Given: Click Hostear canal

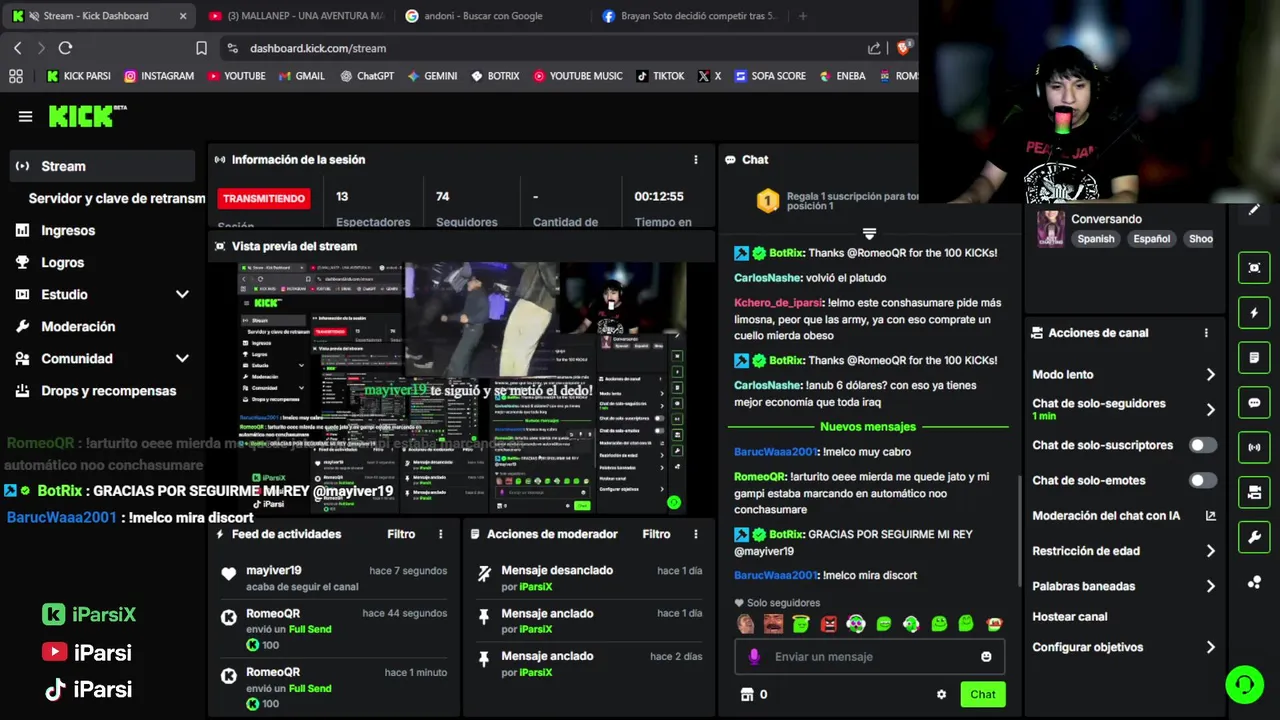Looking at the screenshot, I should pyautogui.click(x=1069, y=617).
